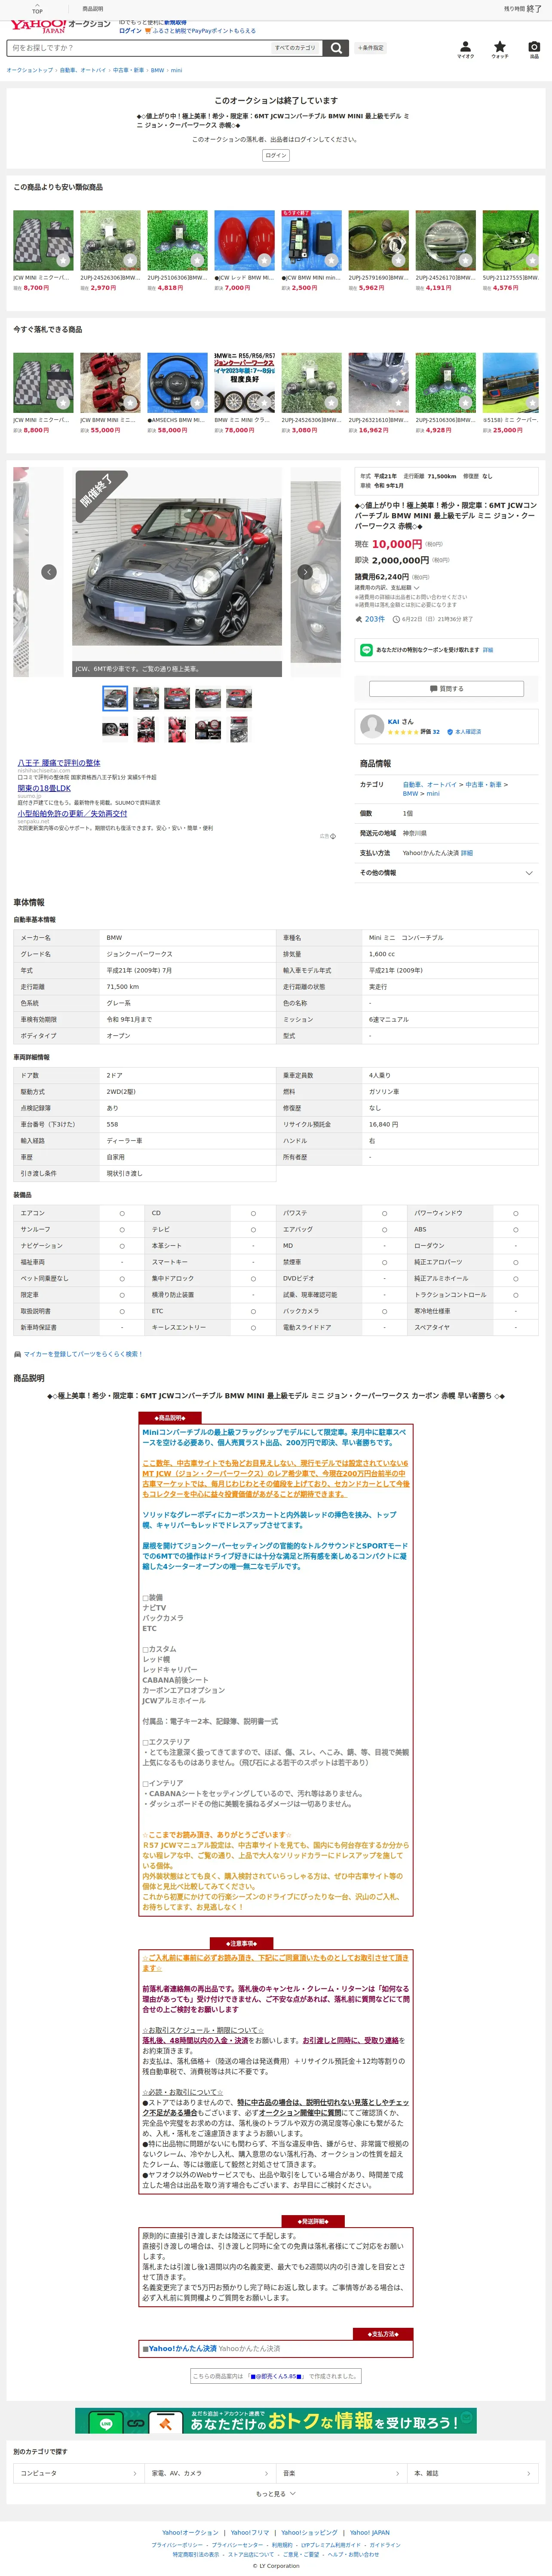Open 3,080円 item card in 今すぐ落札できる商品
This screenshot has height=2576, width=552.
tap(311, 393)
